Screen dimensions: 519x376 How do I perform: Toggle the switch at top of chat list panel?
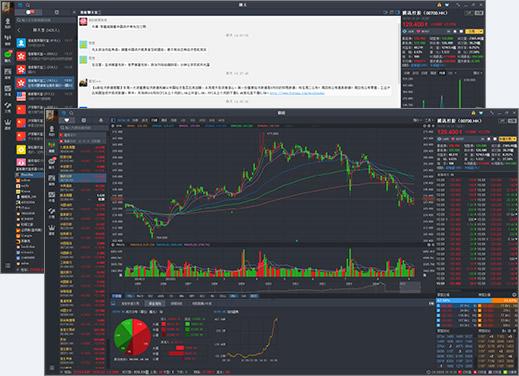30,12
